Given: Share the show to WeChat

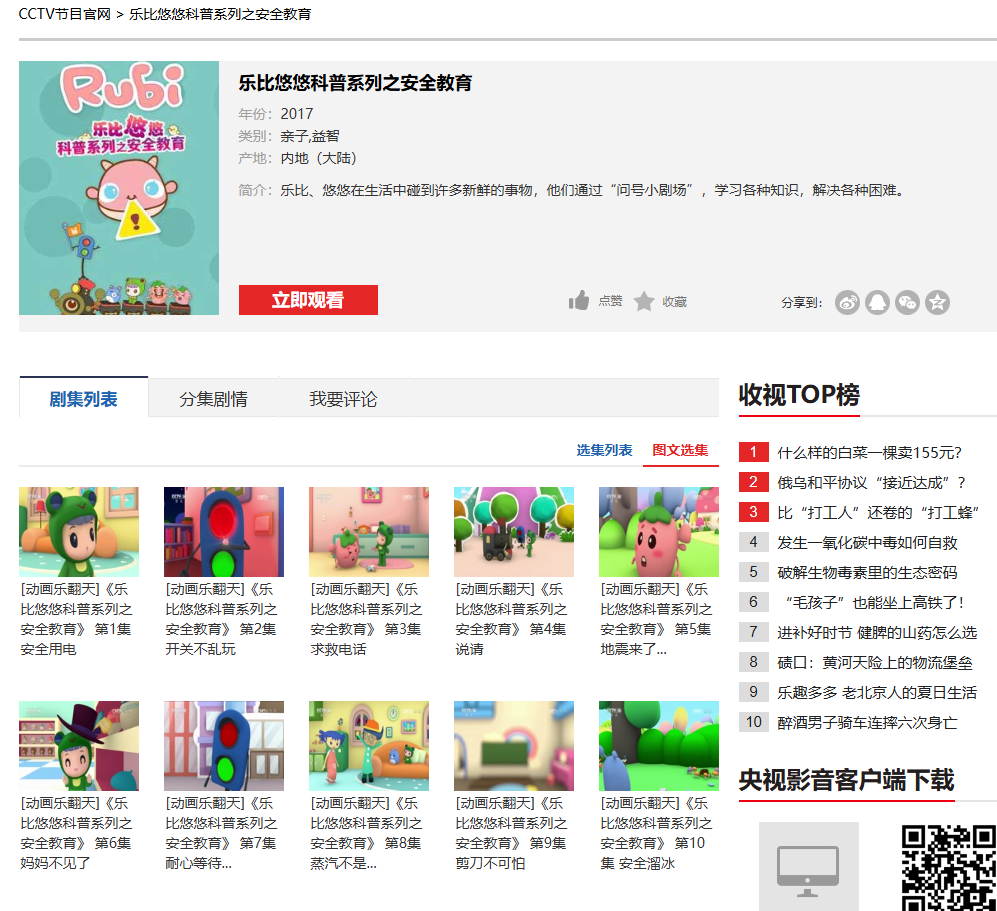Looking at the screenshot, I should [x=907, y=302].
